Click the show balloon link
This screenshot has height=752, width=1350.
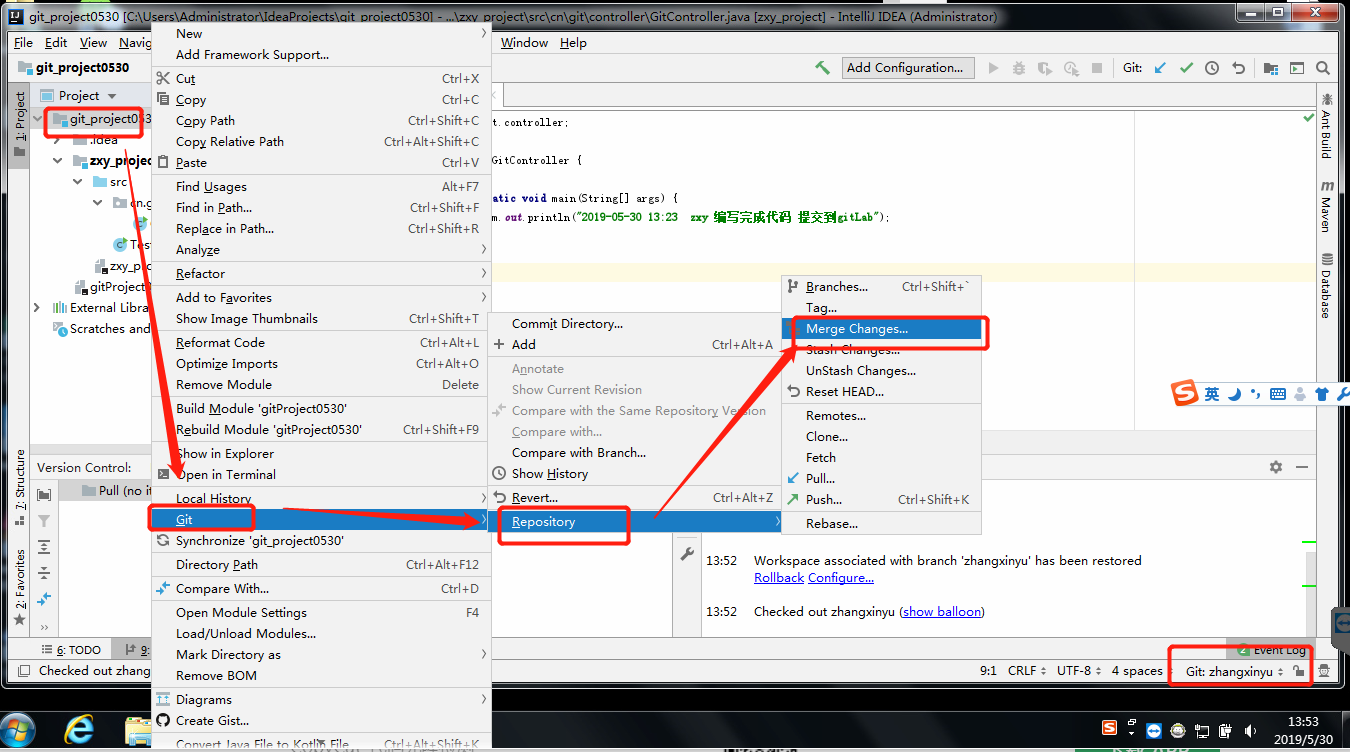coord(942,611)
